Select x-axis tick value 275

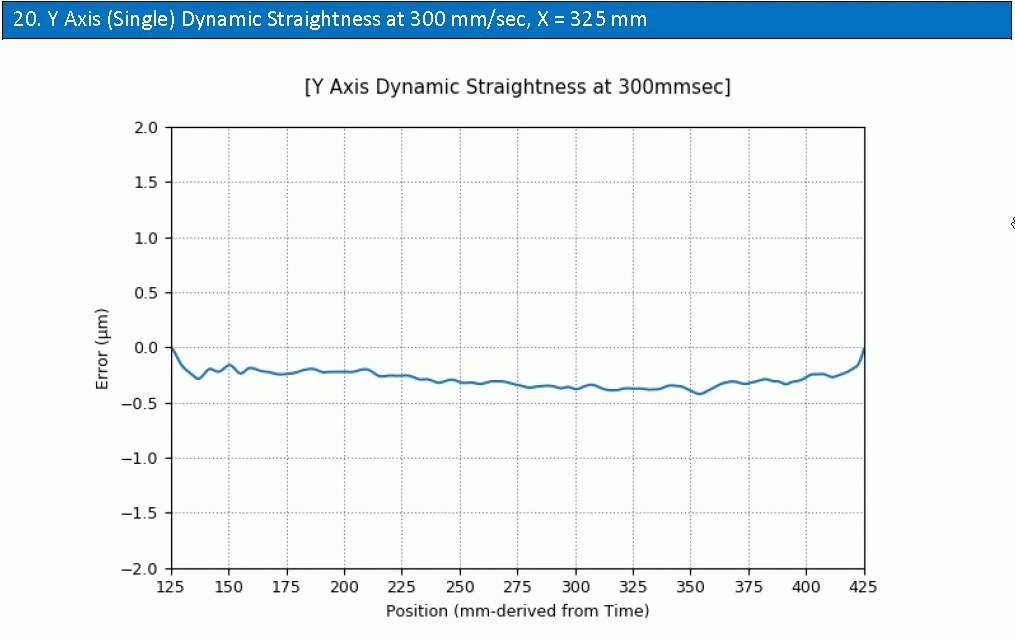coord(518,587)
